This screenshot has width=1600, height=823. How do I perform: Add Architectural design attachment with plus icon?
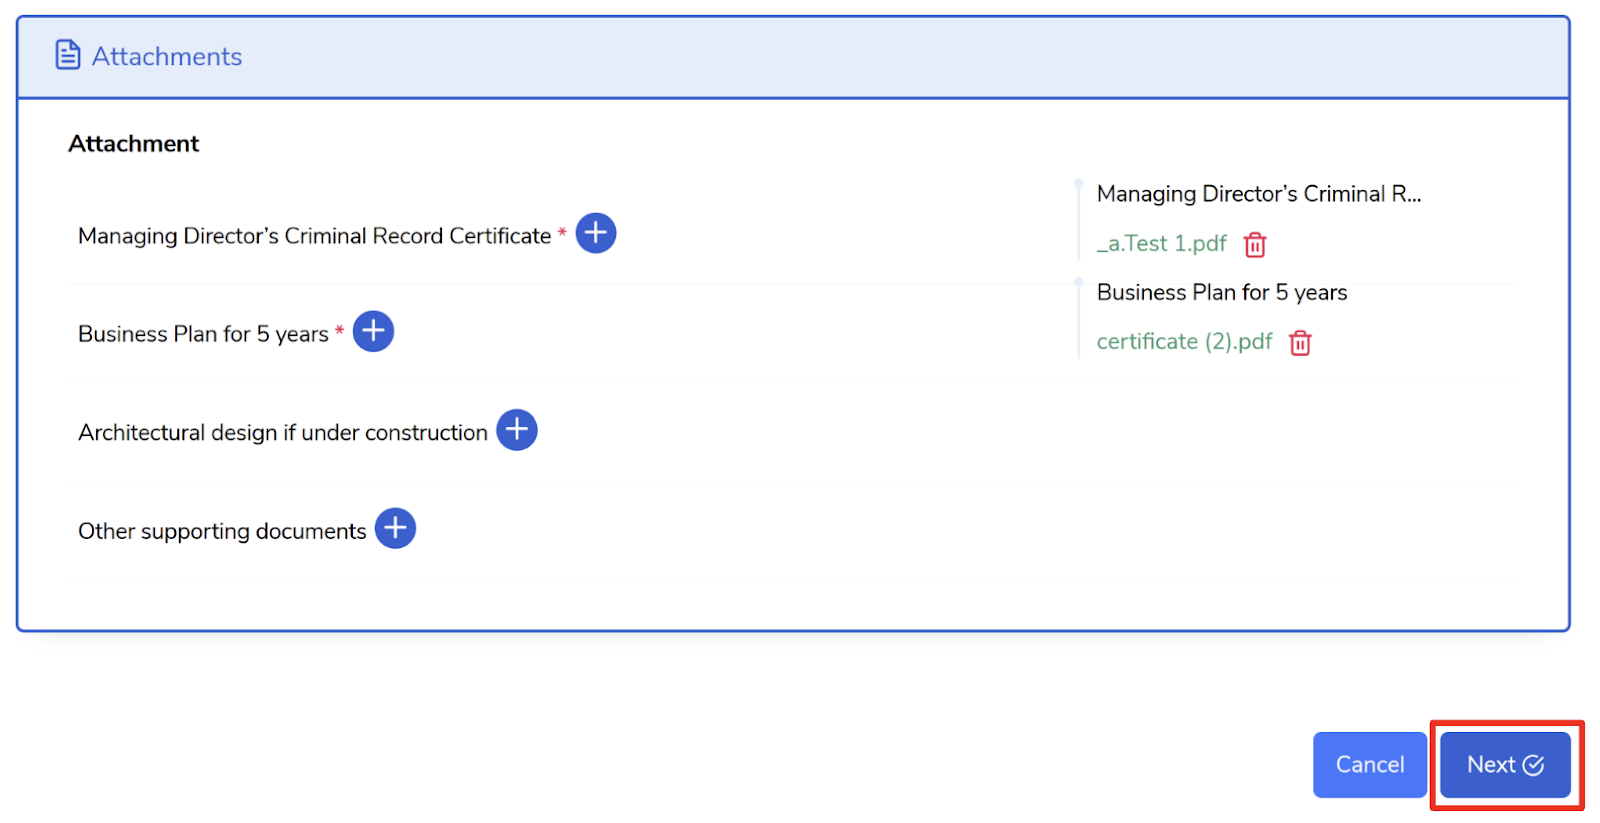point(517,430)
